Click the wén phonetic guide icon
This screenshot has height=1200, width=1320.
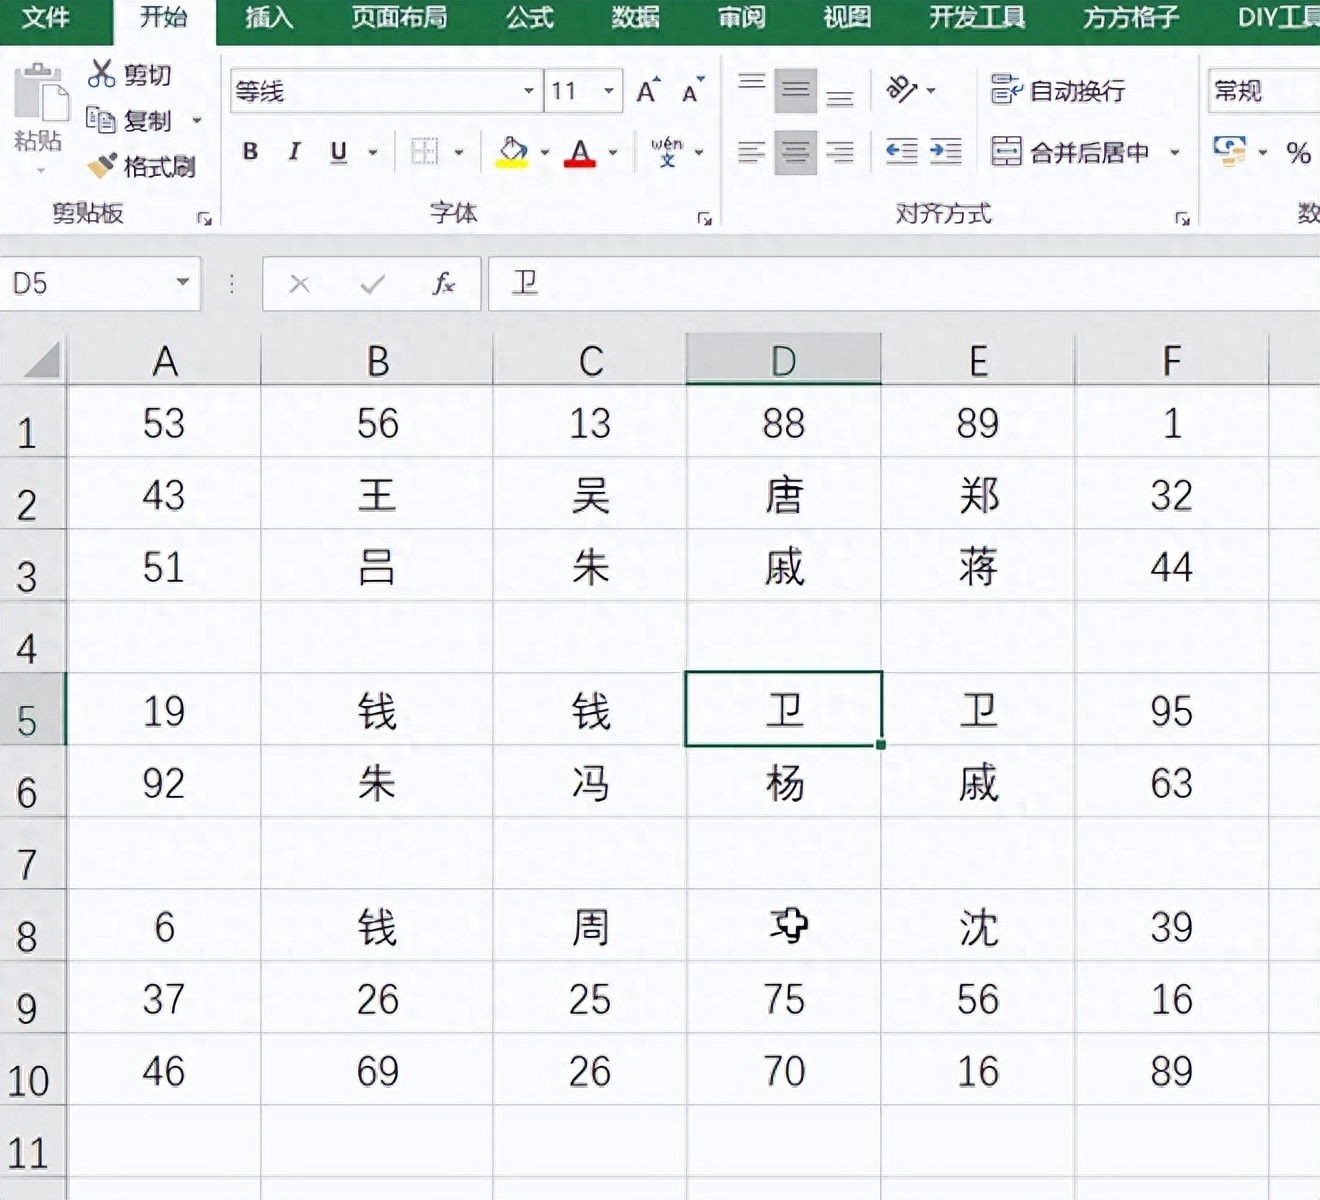point(667,152)
